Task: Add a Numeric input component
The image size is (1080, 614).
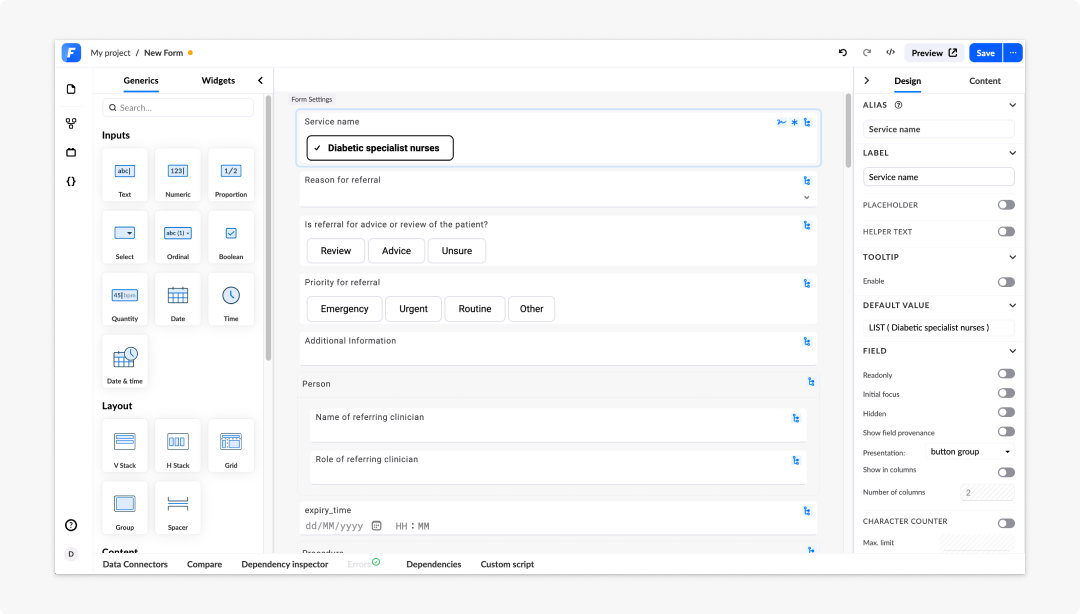Action: (x=178, y=175)
